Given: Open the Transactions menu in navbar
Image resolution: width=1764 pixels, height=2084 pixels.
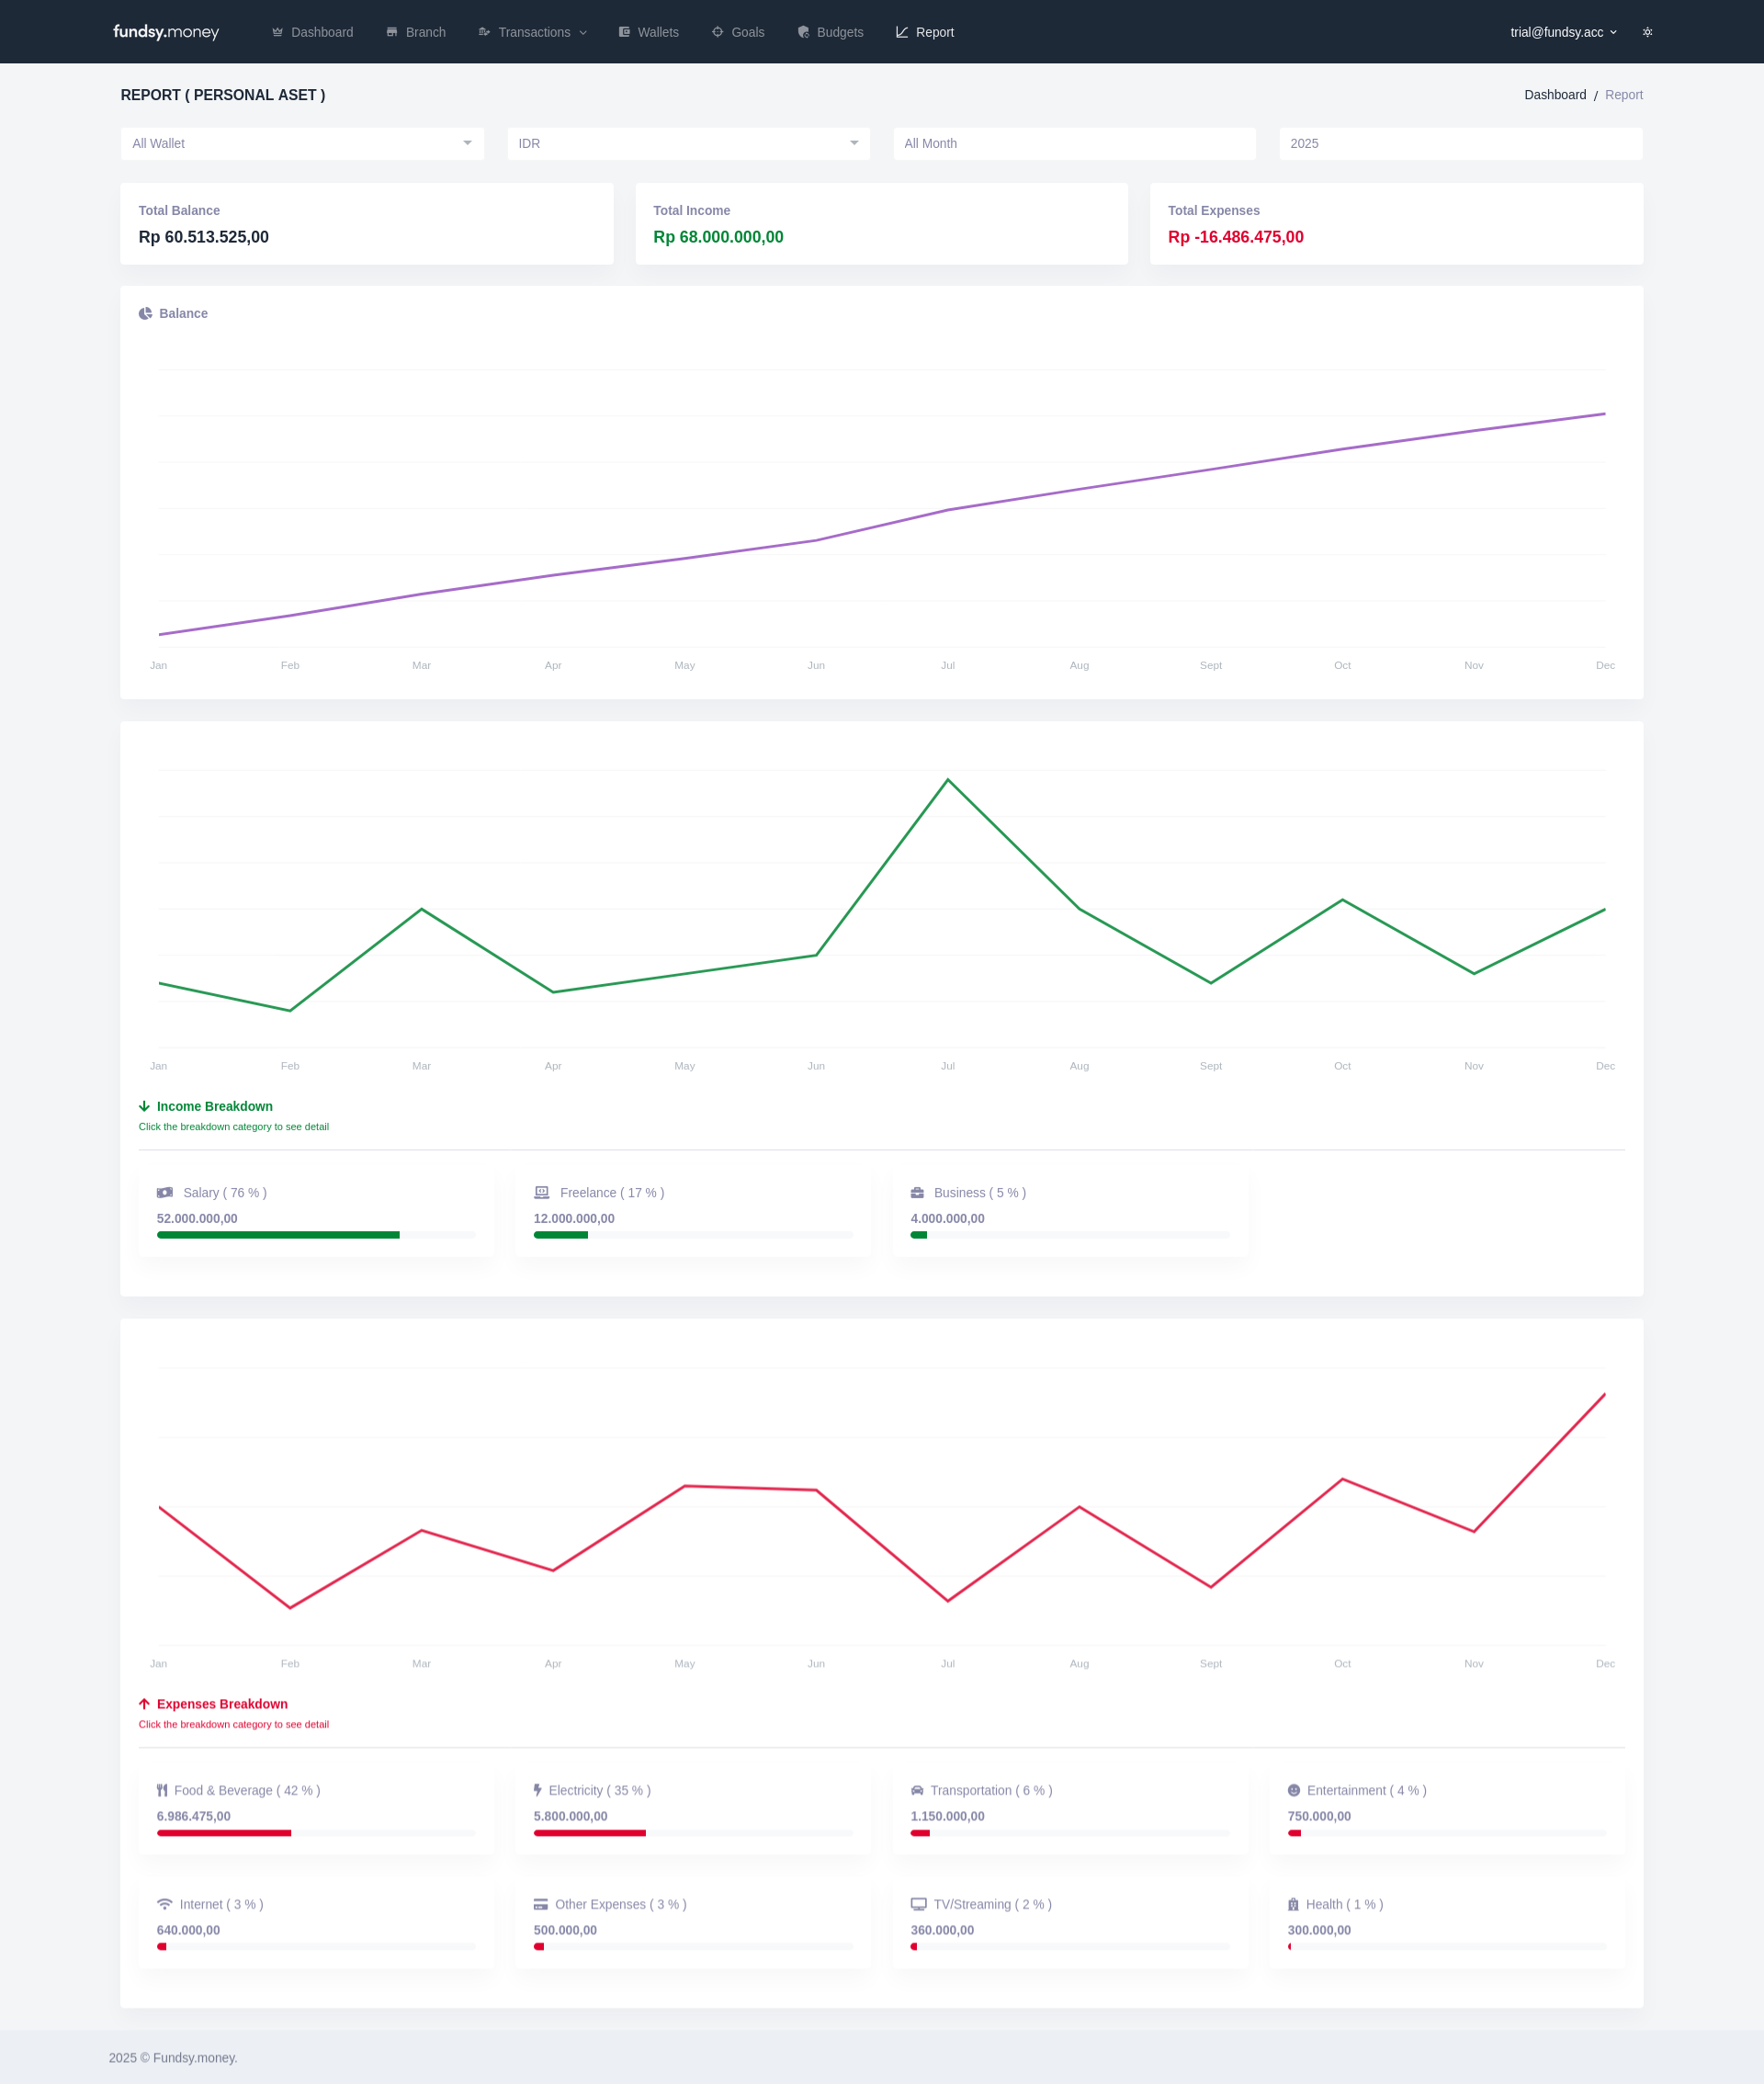Looking at the screenshot, I should click(x=533, y=32).
